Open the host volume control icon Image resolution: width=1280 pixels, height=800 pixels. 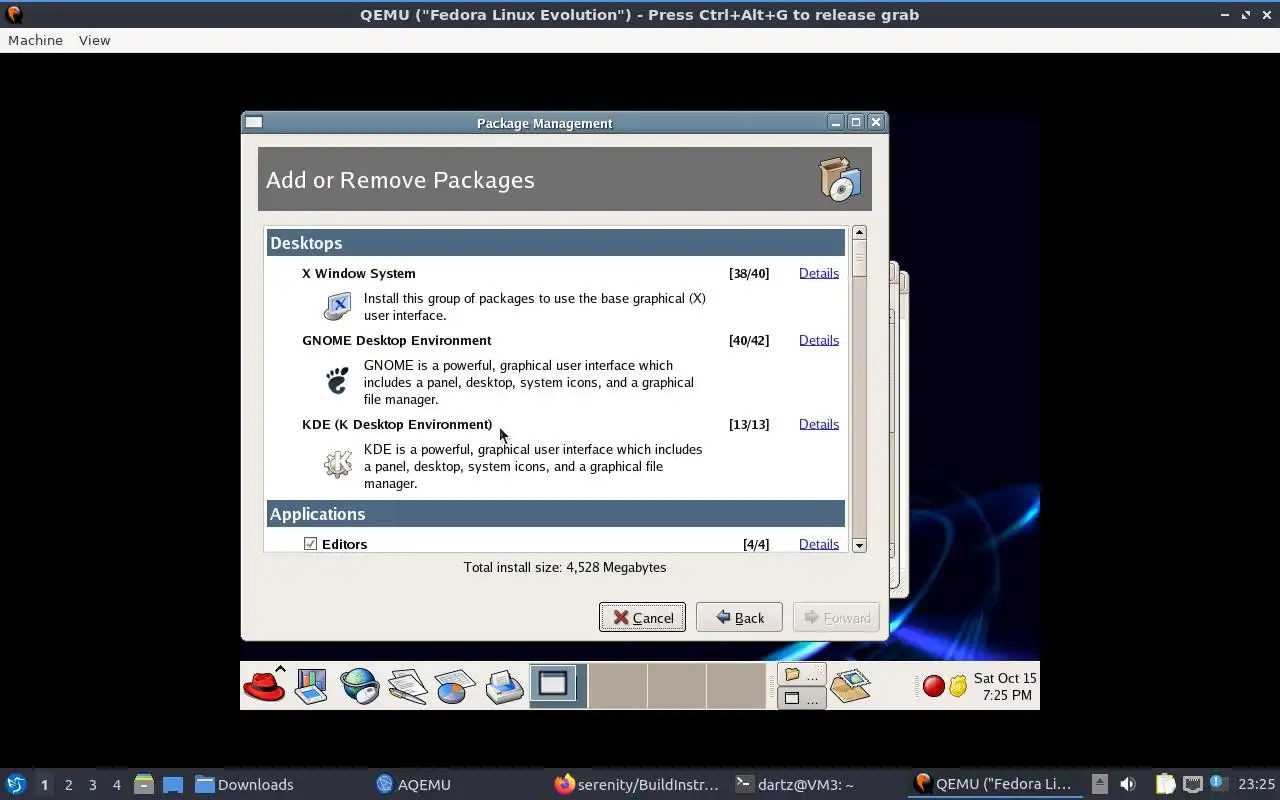coord(1128,784)
